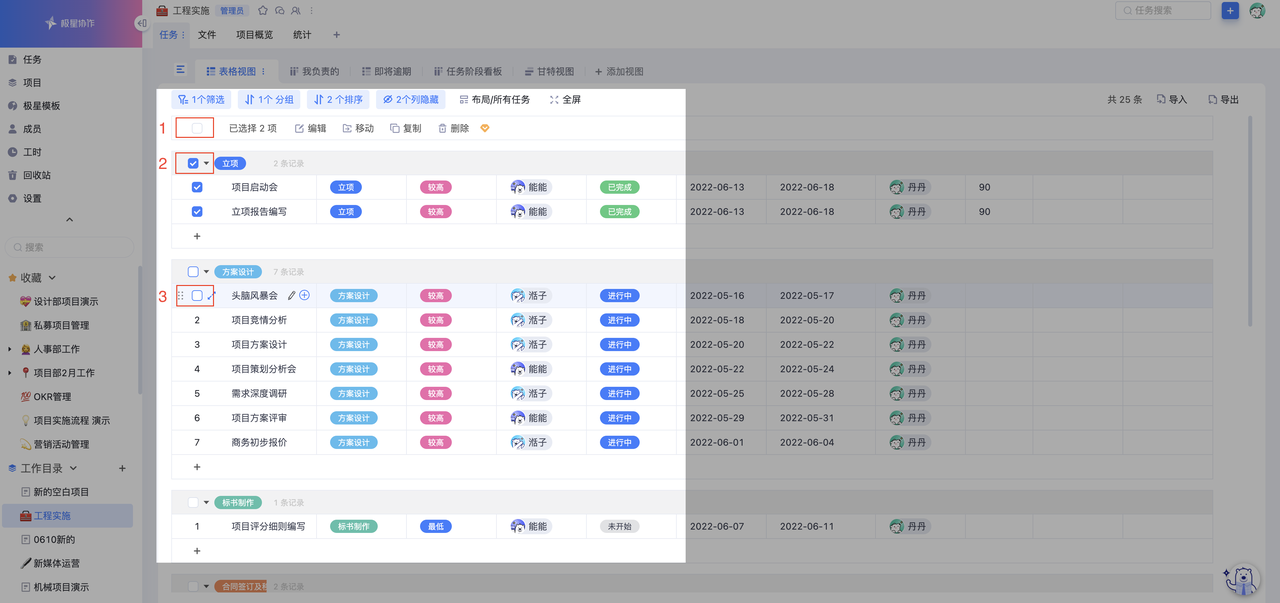This screenshot has width=1280, height=603.
Task: Add a record under the 方案设计 group
Action: (x=197, y=467)
